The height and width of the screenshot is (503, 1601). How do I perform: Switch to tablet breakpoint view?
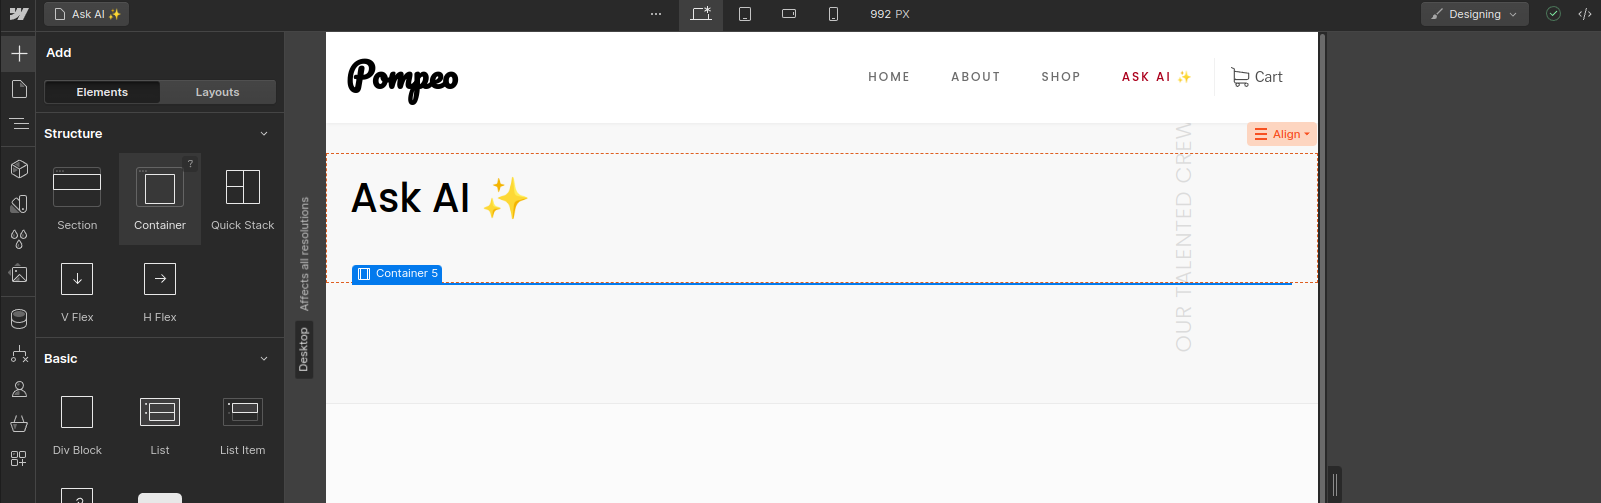[745, 14]
